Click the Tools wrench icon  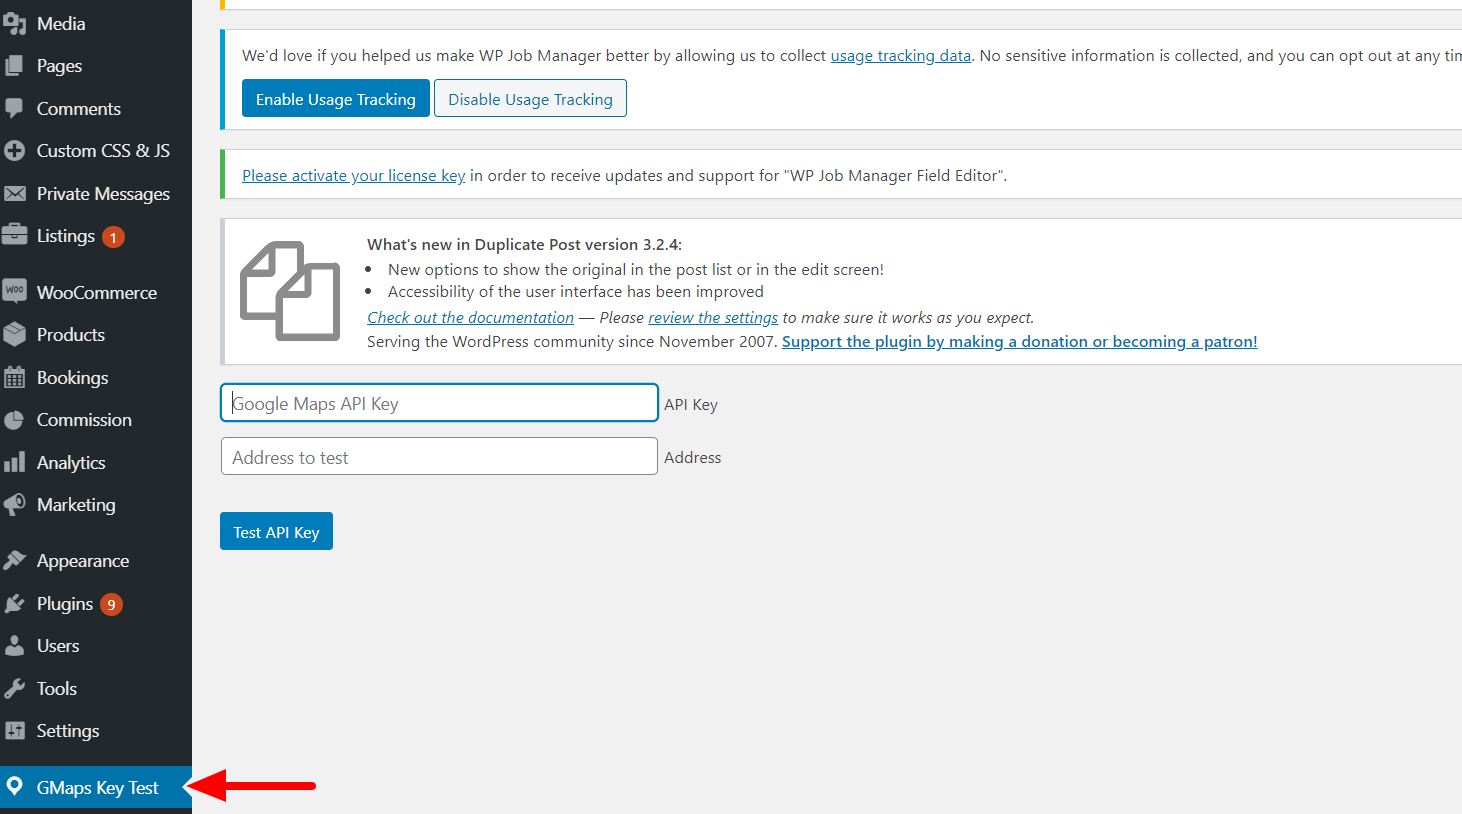click(14, 688)
